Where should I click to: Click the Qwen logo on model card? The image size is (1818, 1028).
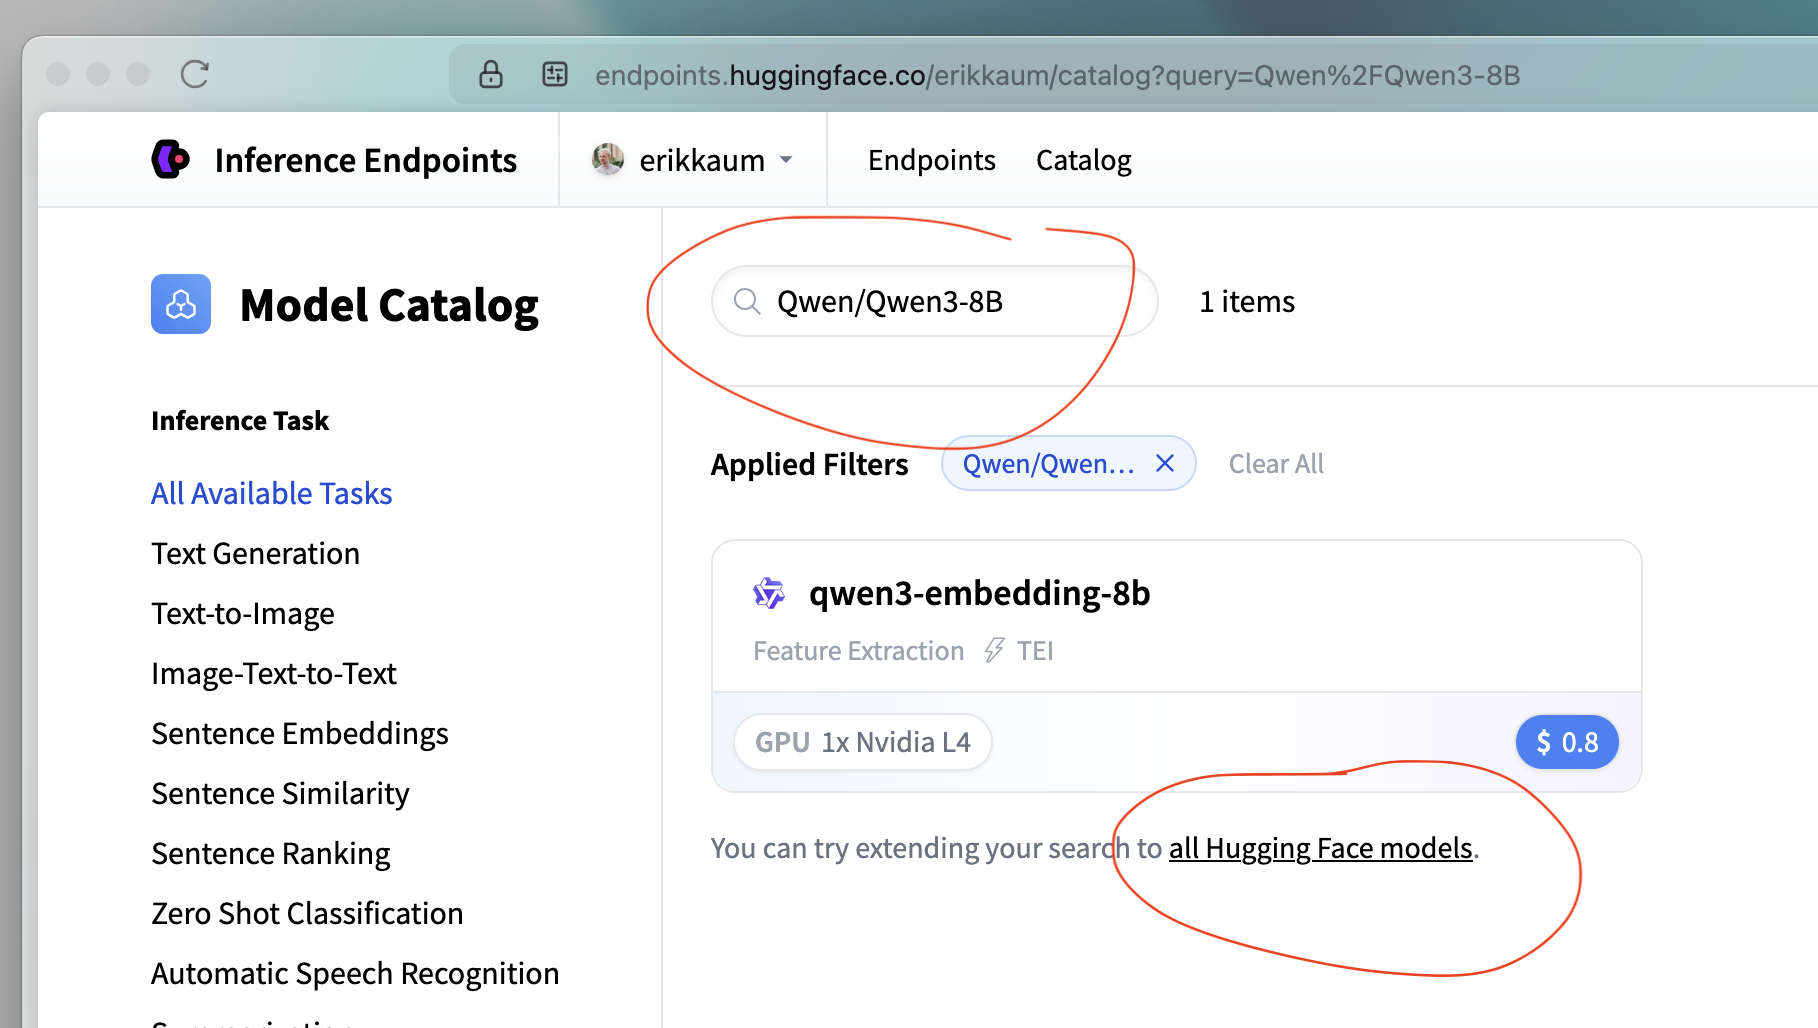coord(769,593)
